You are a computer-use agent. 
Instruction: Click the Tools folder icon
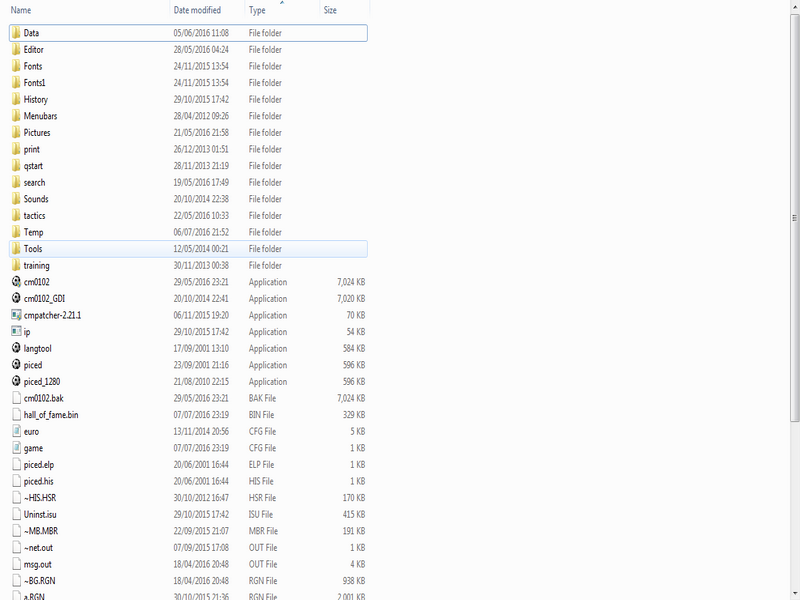pos(16,249)
